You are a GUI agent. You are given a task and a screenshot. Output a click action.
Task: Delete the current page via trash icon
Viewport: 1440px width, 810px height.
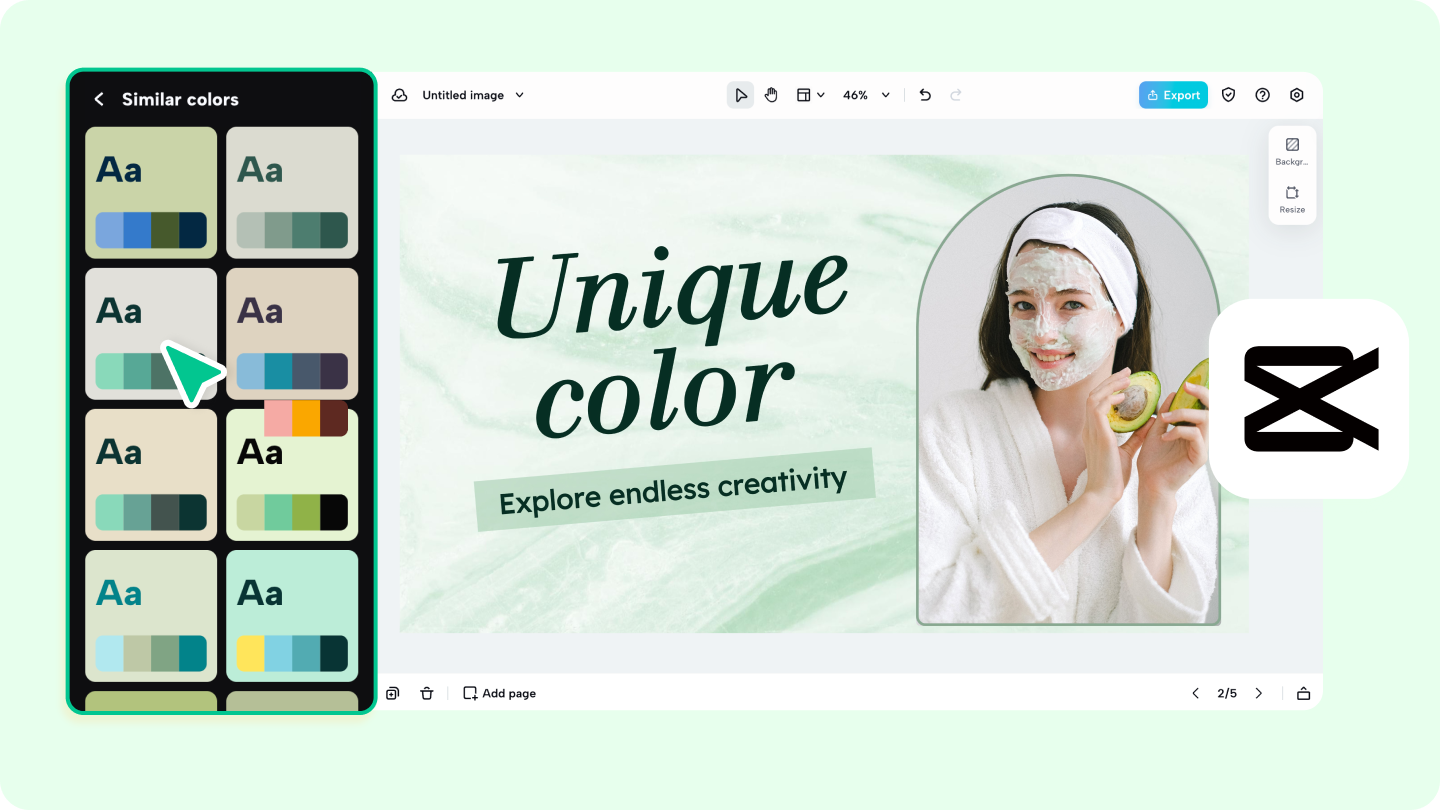(x=427, y=693)
